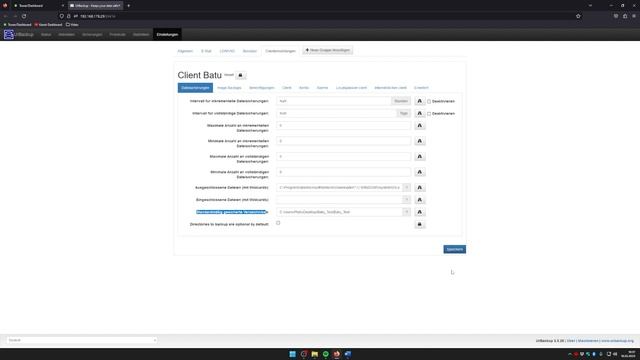Open Aktivitäten in the top navigation
Screen dimensions: 640x360
pos(66,35)
